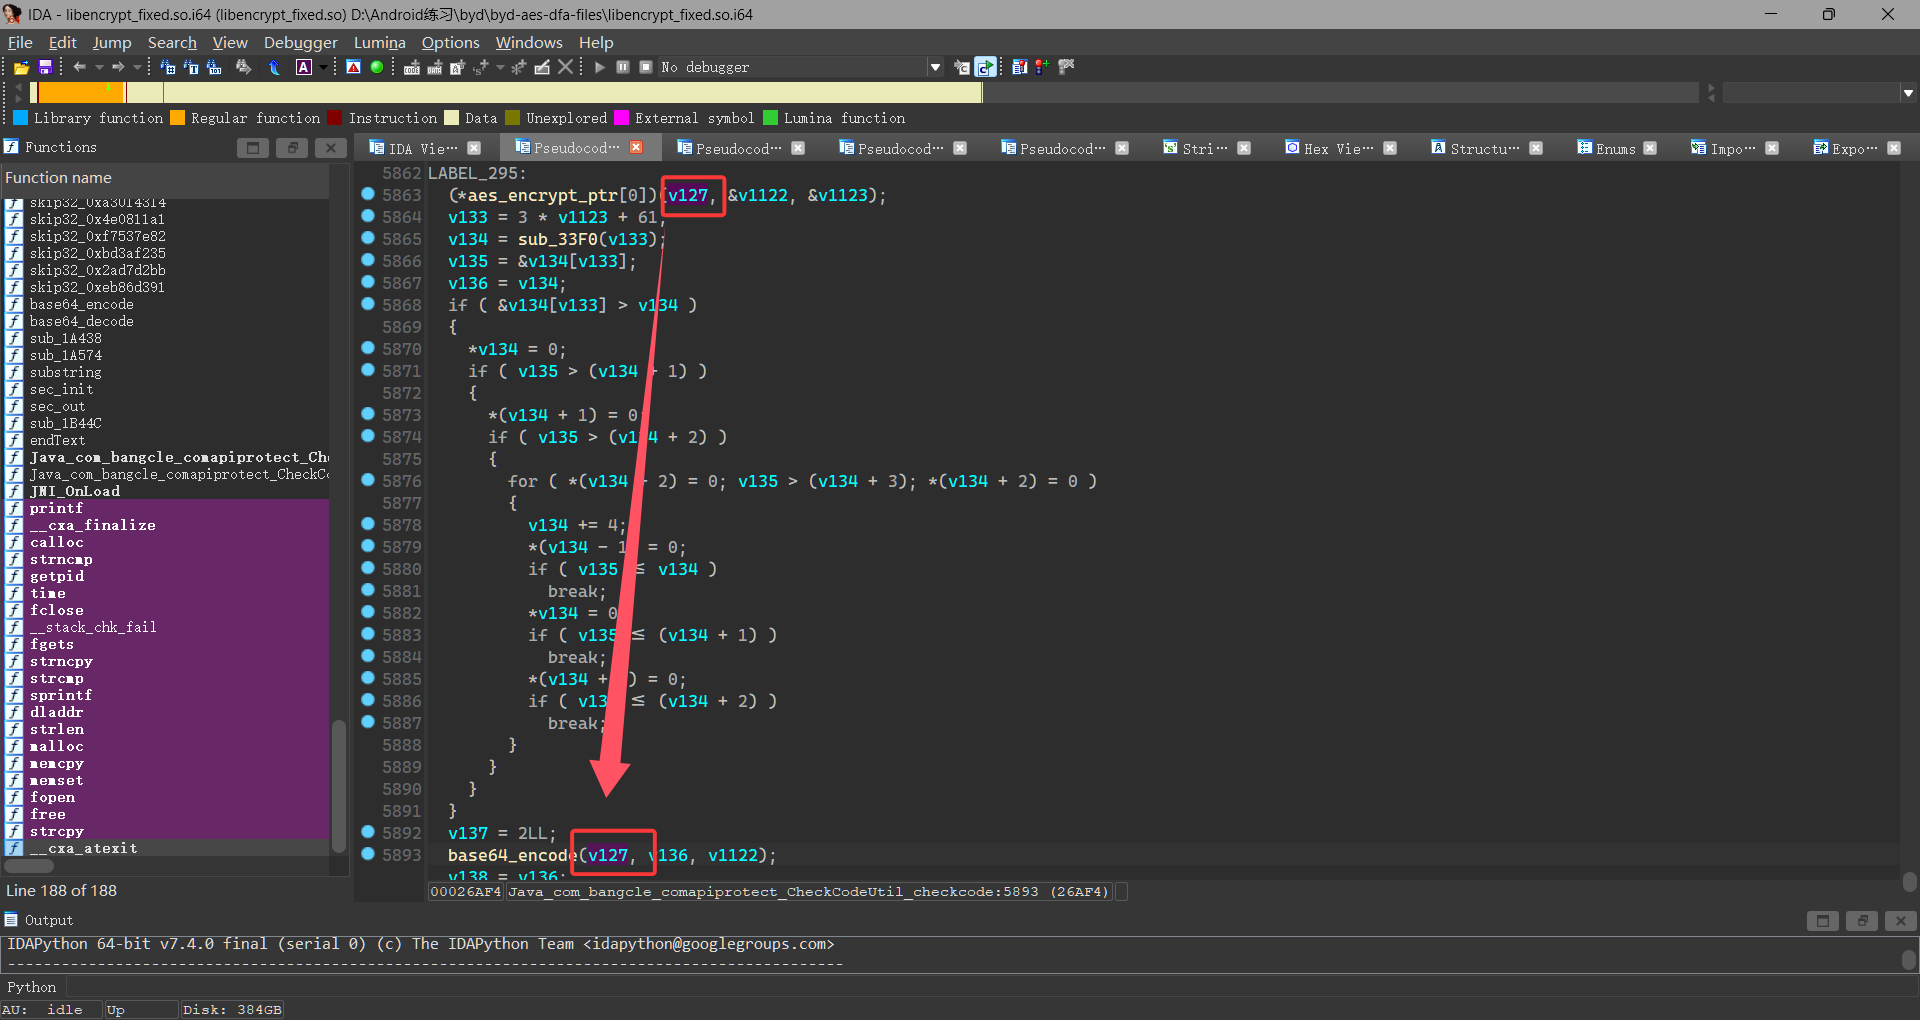The width and height of the screenshot is (1920, 1020).
Task: Float the Output panel icon
Action: [x=1862, y=921]
